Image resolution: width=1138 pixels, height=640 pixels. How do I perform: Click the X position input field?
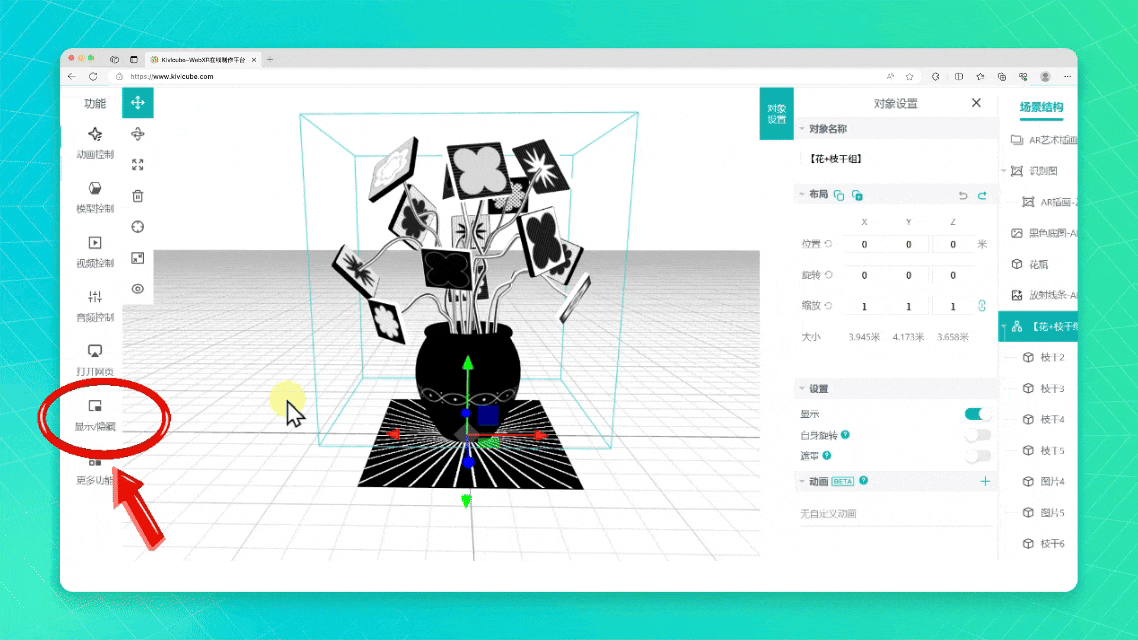pyautogui.click(x=864, y=244)
